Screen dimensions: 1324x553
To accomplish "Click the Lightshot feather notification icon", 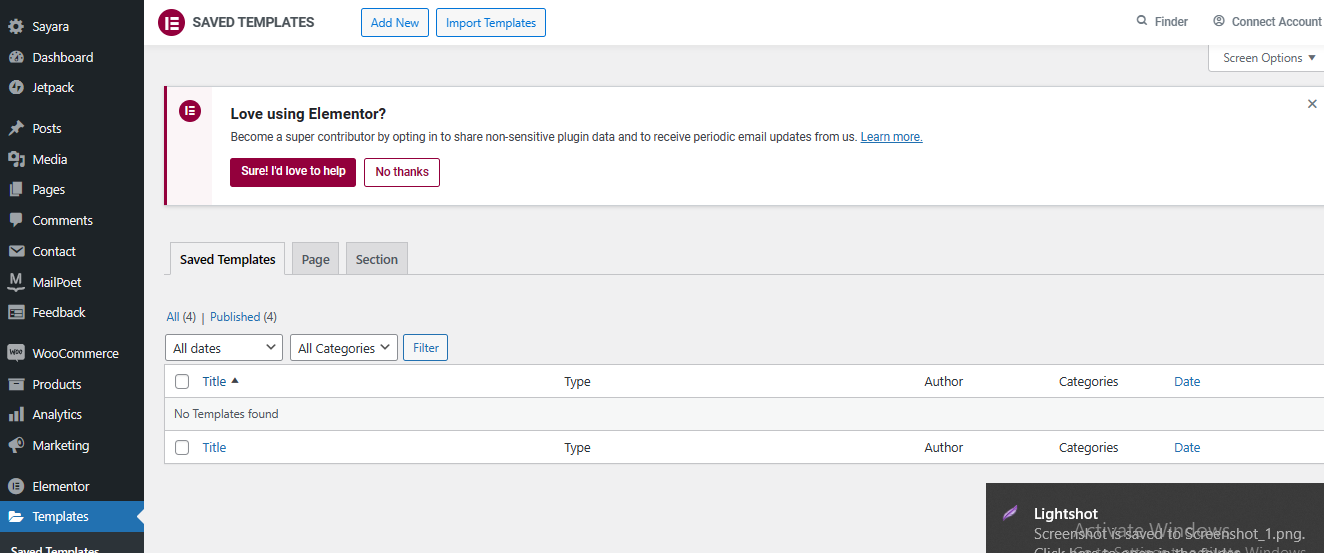I will (x=1011, y=513).
